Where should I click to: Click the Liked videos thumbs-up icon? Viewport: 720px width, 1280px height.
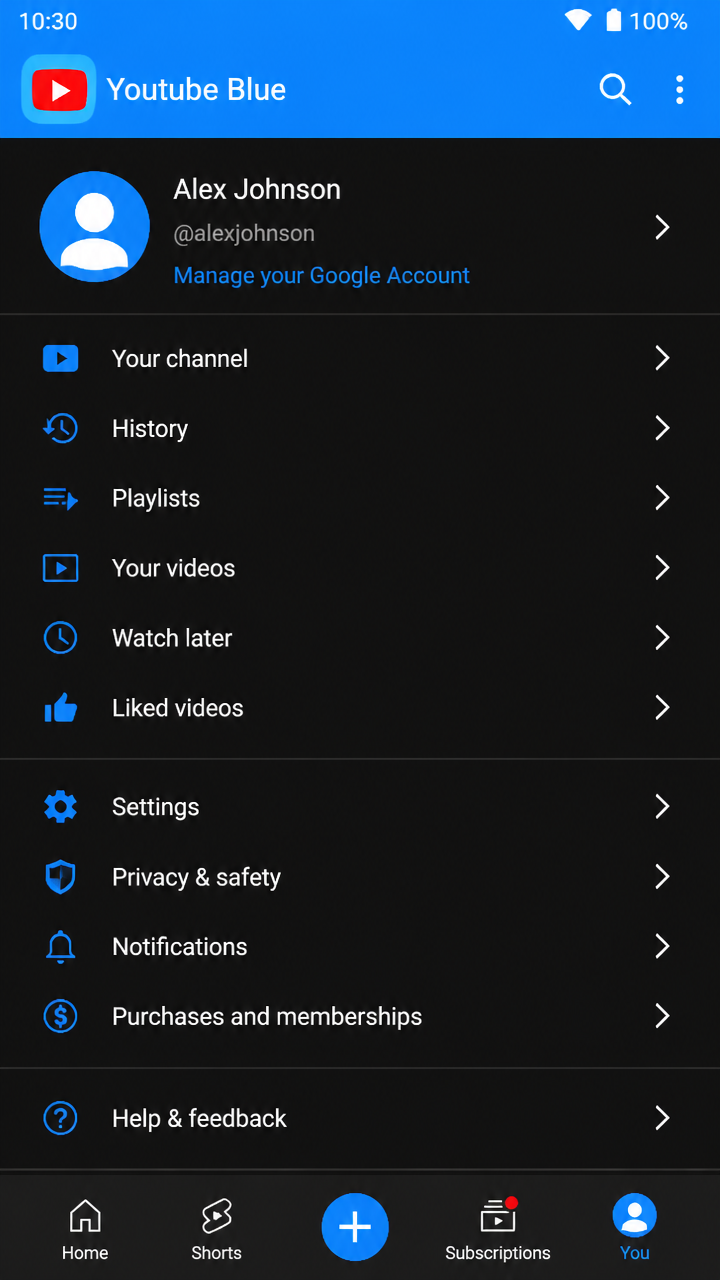coord(61,708)
